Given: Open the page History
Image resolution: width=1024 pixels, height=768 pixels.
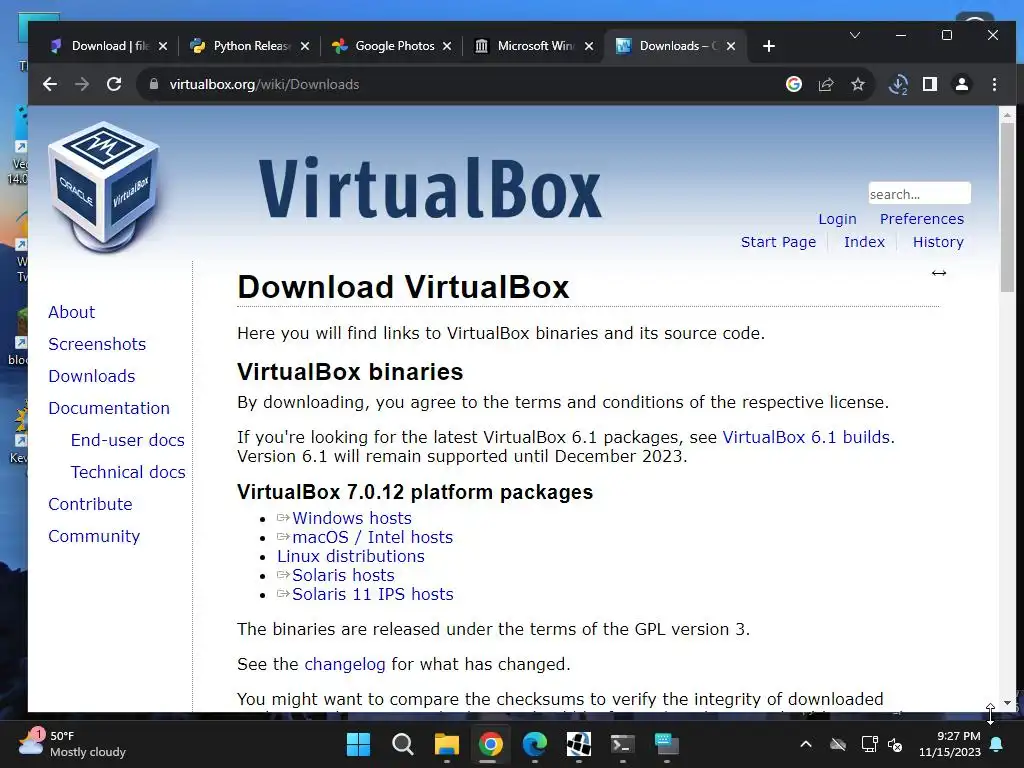Looking at the screenshot, I should [938, 242].
